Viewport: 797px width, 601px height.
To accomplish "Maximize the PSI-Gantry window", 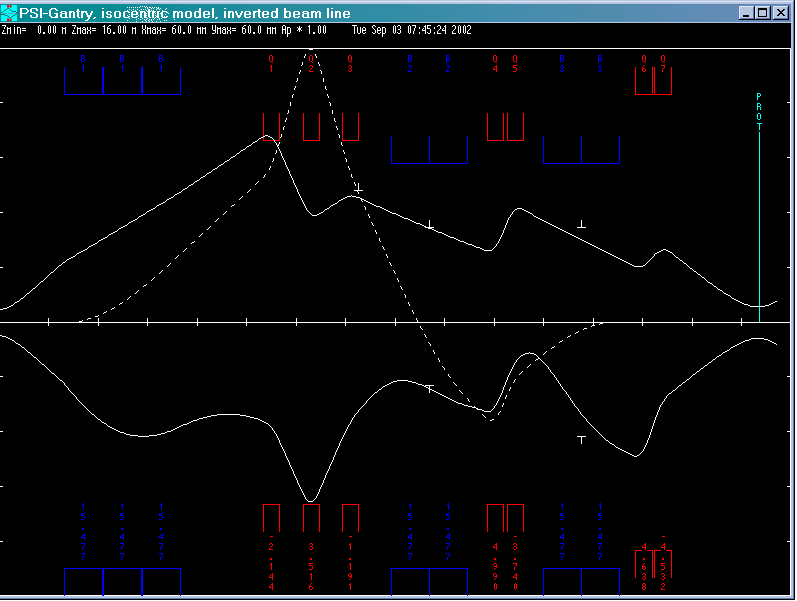I will click(763, 13).
